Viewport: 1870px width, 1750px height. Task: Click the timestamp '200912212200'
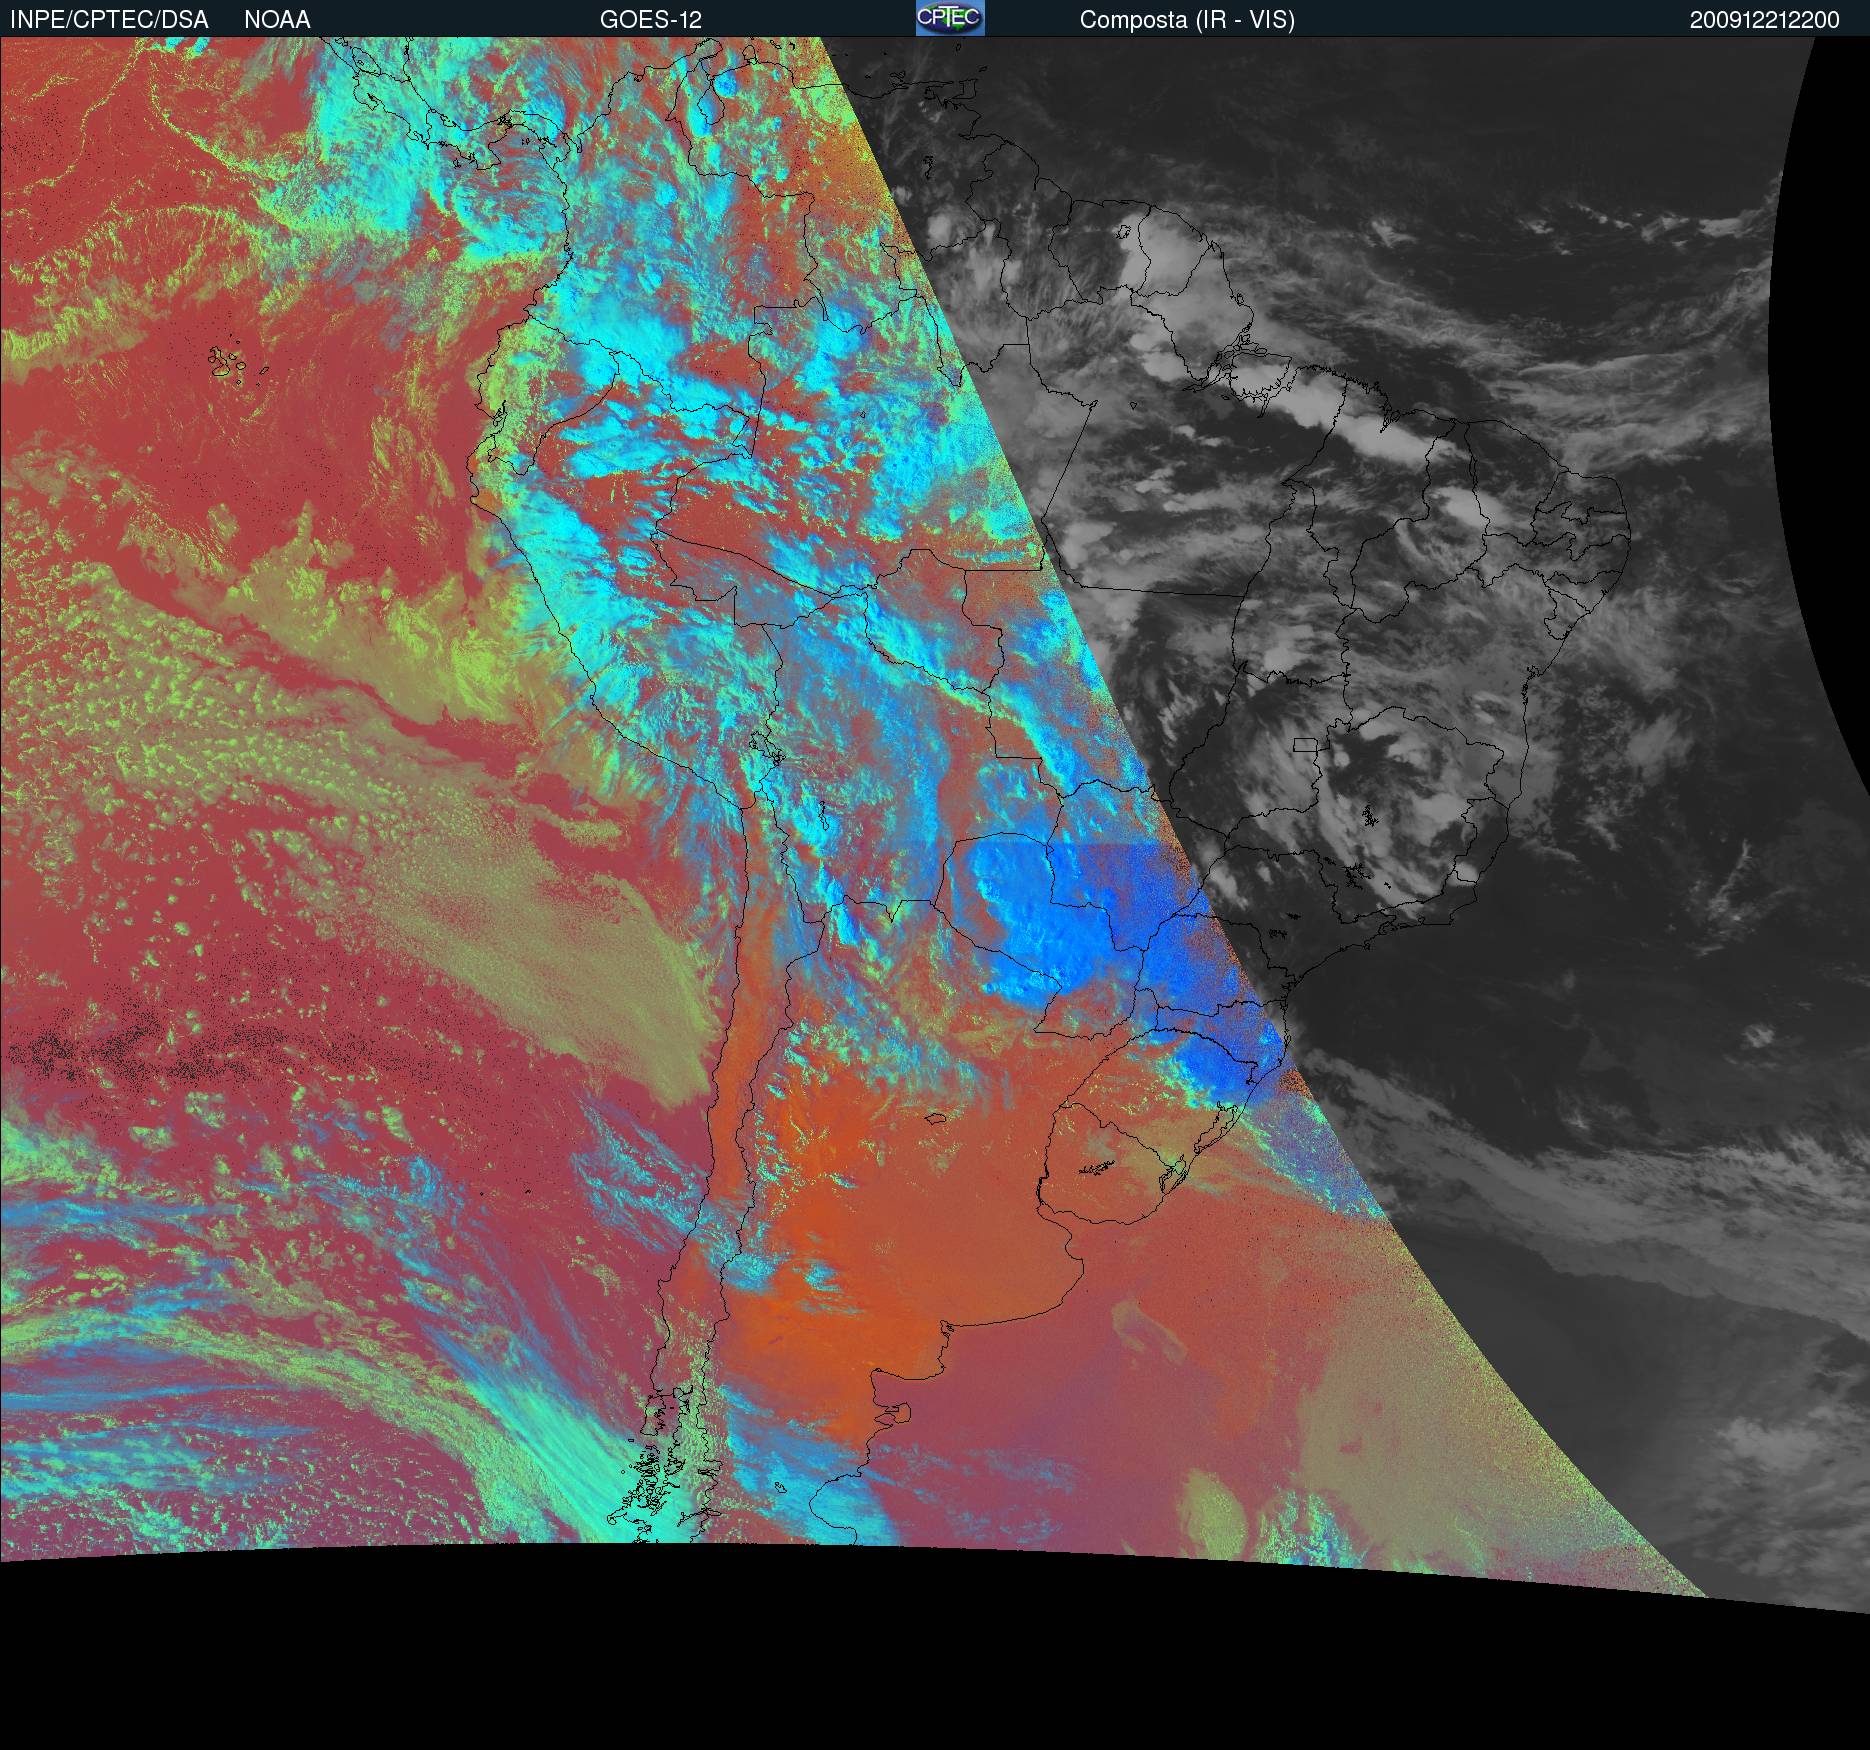click(1765, 21)
